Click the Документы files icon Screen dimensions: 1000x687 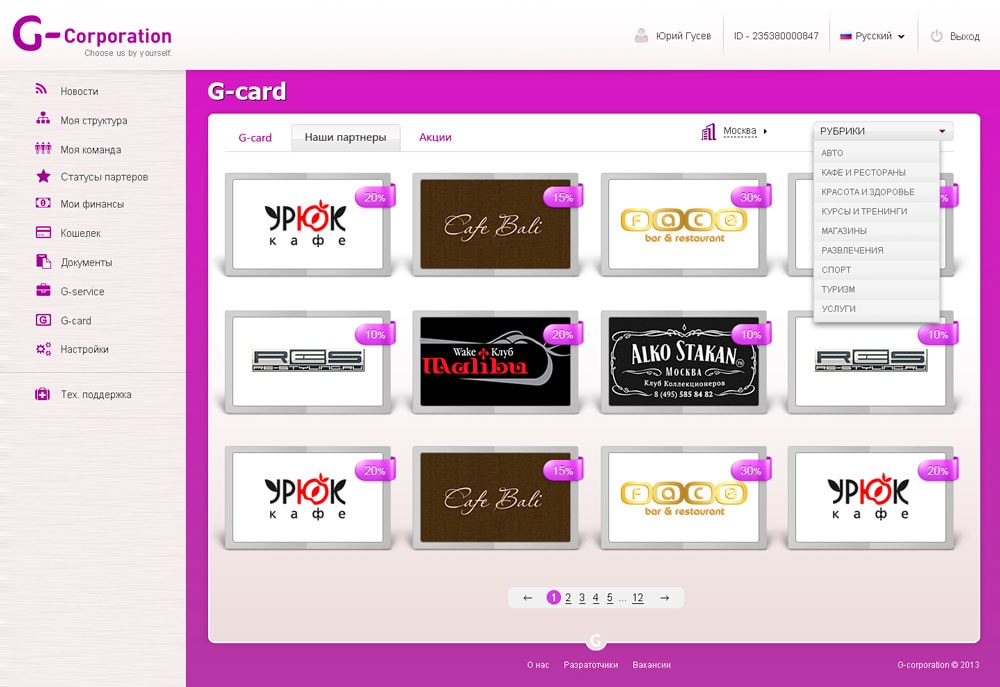[x=43, y=261]
